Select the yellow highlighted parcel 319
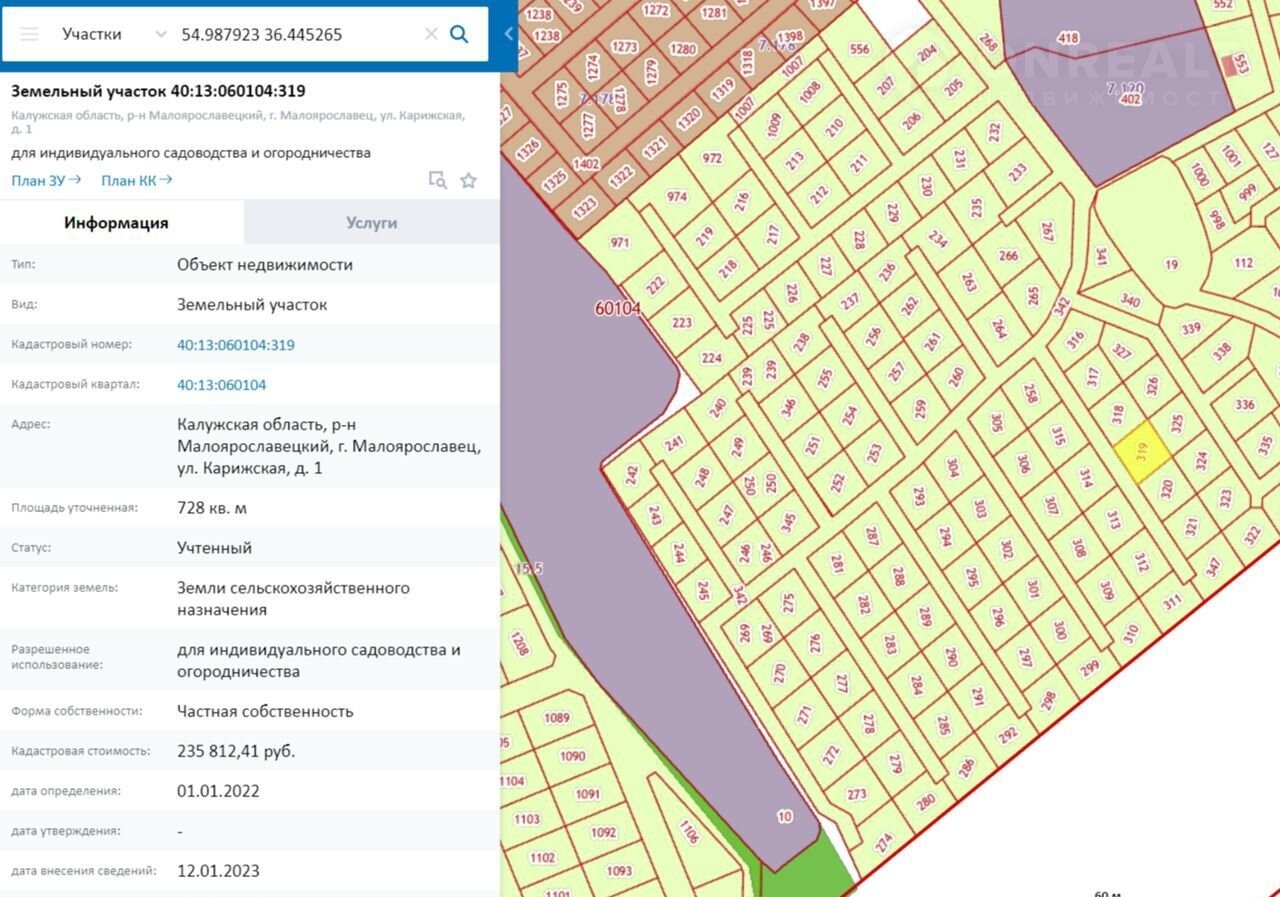1280x897 pixels. pos(1138,452)
